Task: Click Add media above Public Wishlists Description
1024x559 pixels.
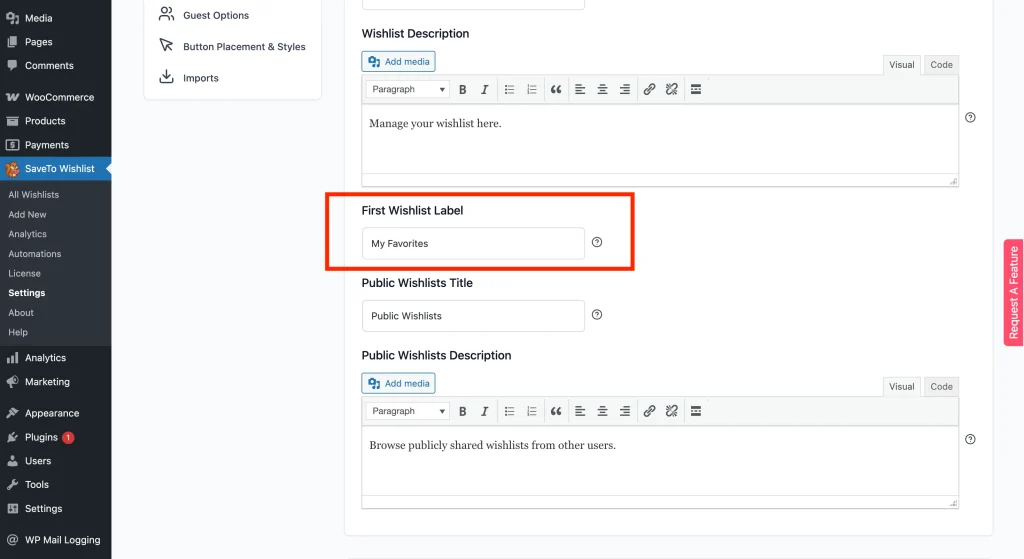Action: coord(398,383)
